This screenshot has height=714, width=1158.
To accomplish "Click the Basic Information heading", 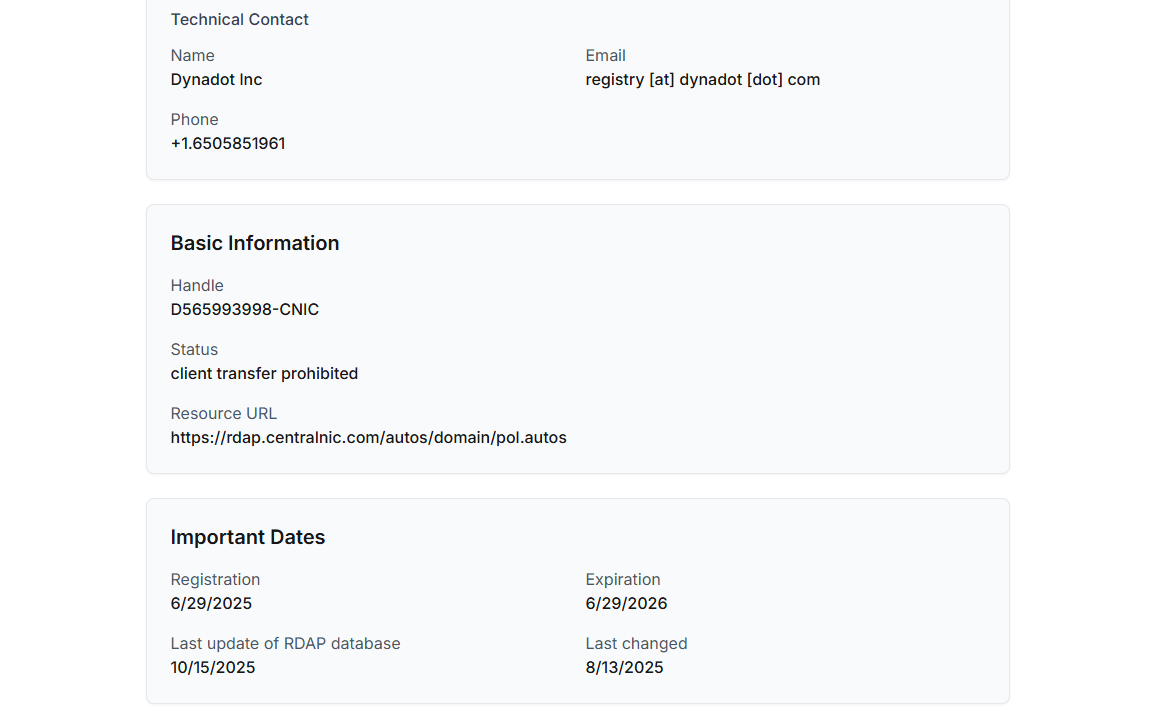I will tap(254, 243).
